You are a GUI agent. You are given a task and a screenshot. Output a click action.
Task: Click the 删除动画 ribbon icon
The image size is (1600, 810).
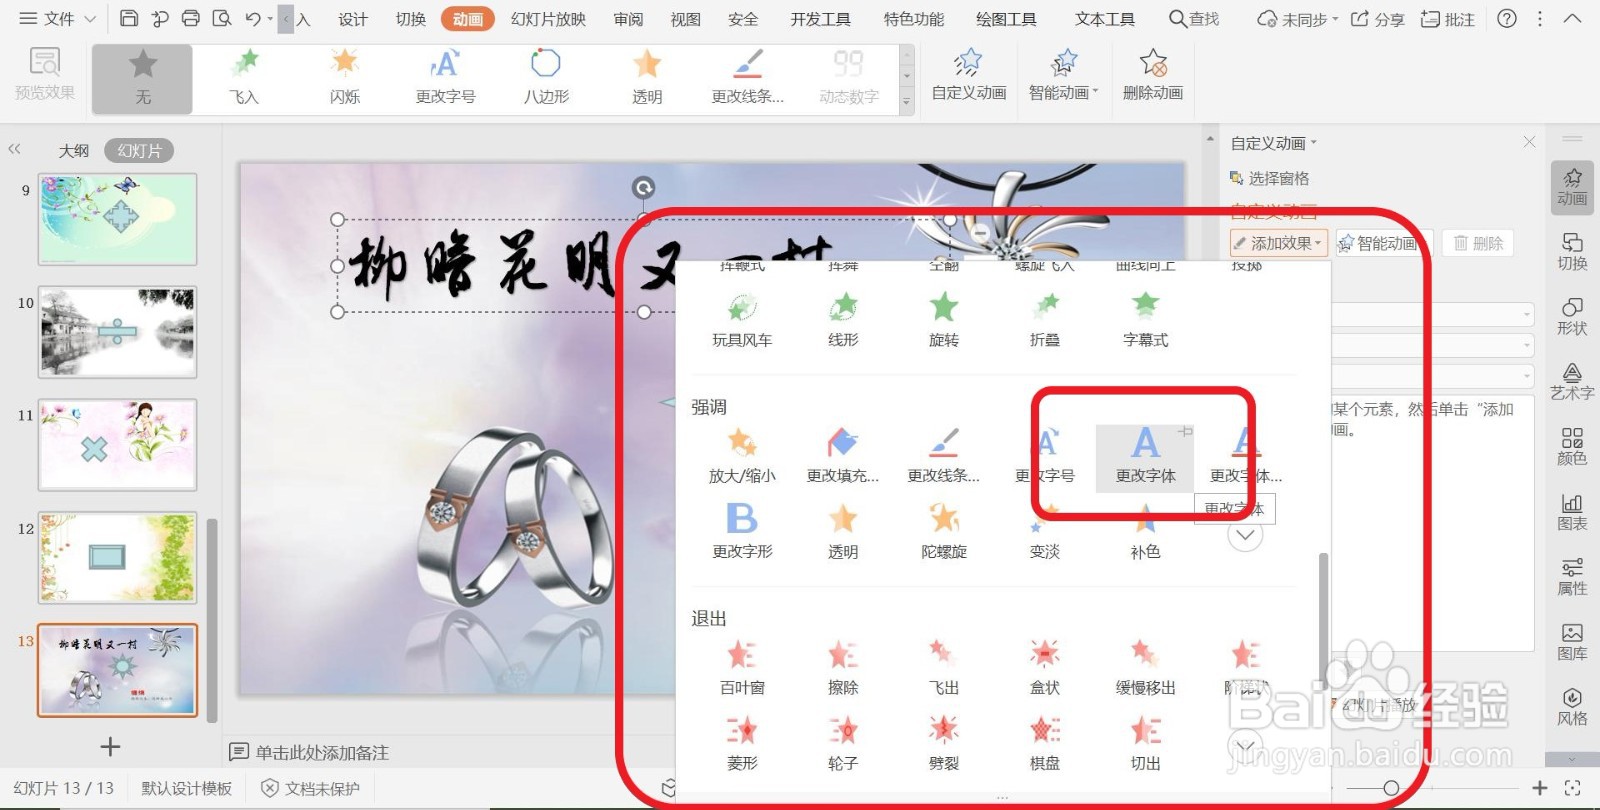(1152, 76)
